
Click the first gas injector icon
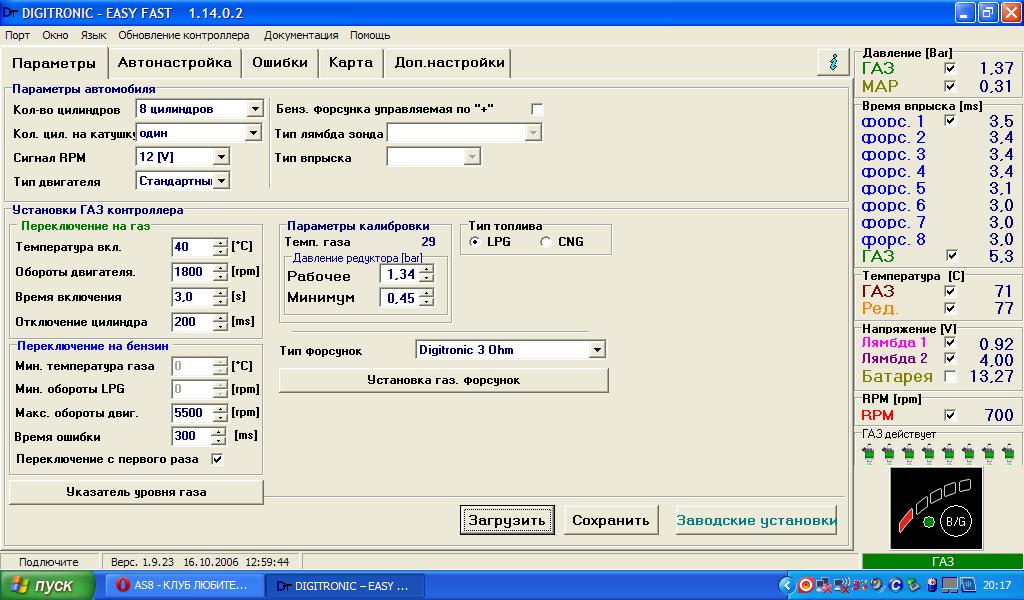coord(868,454)
